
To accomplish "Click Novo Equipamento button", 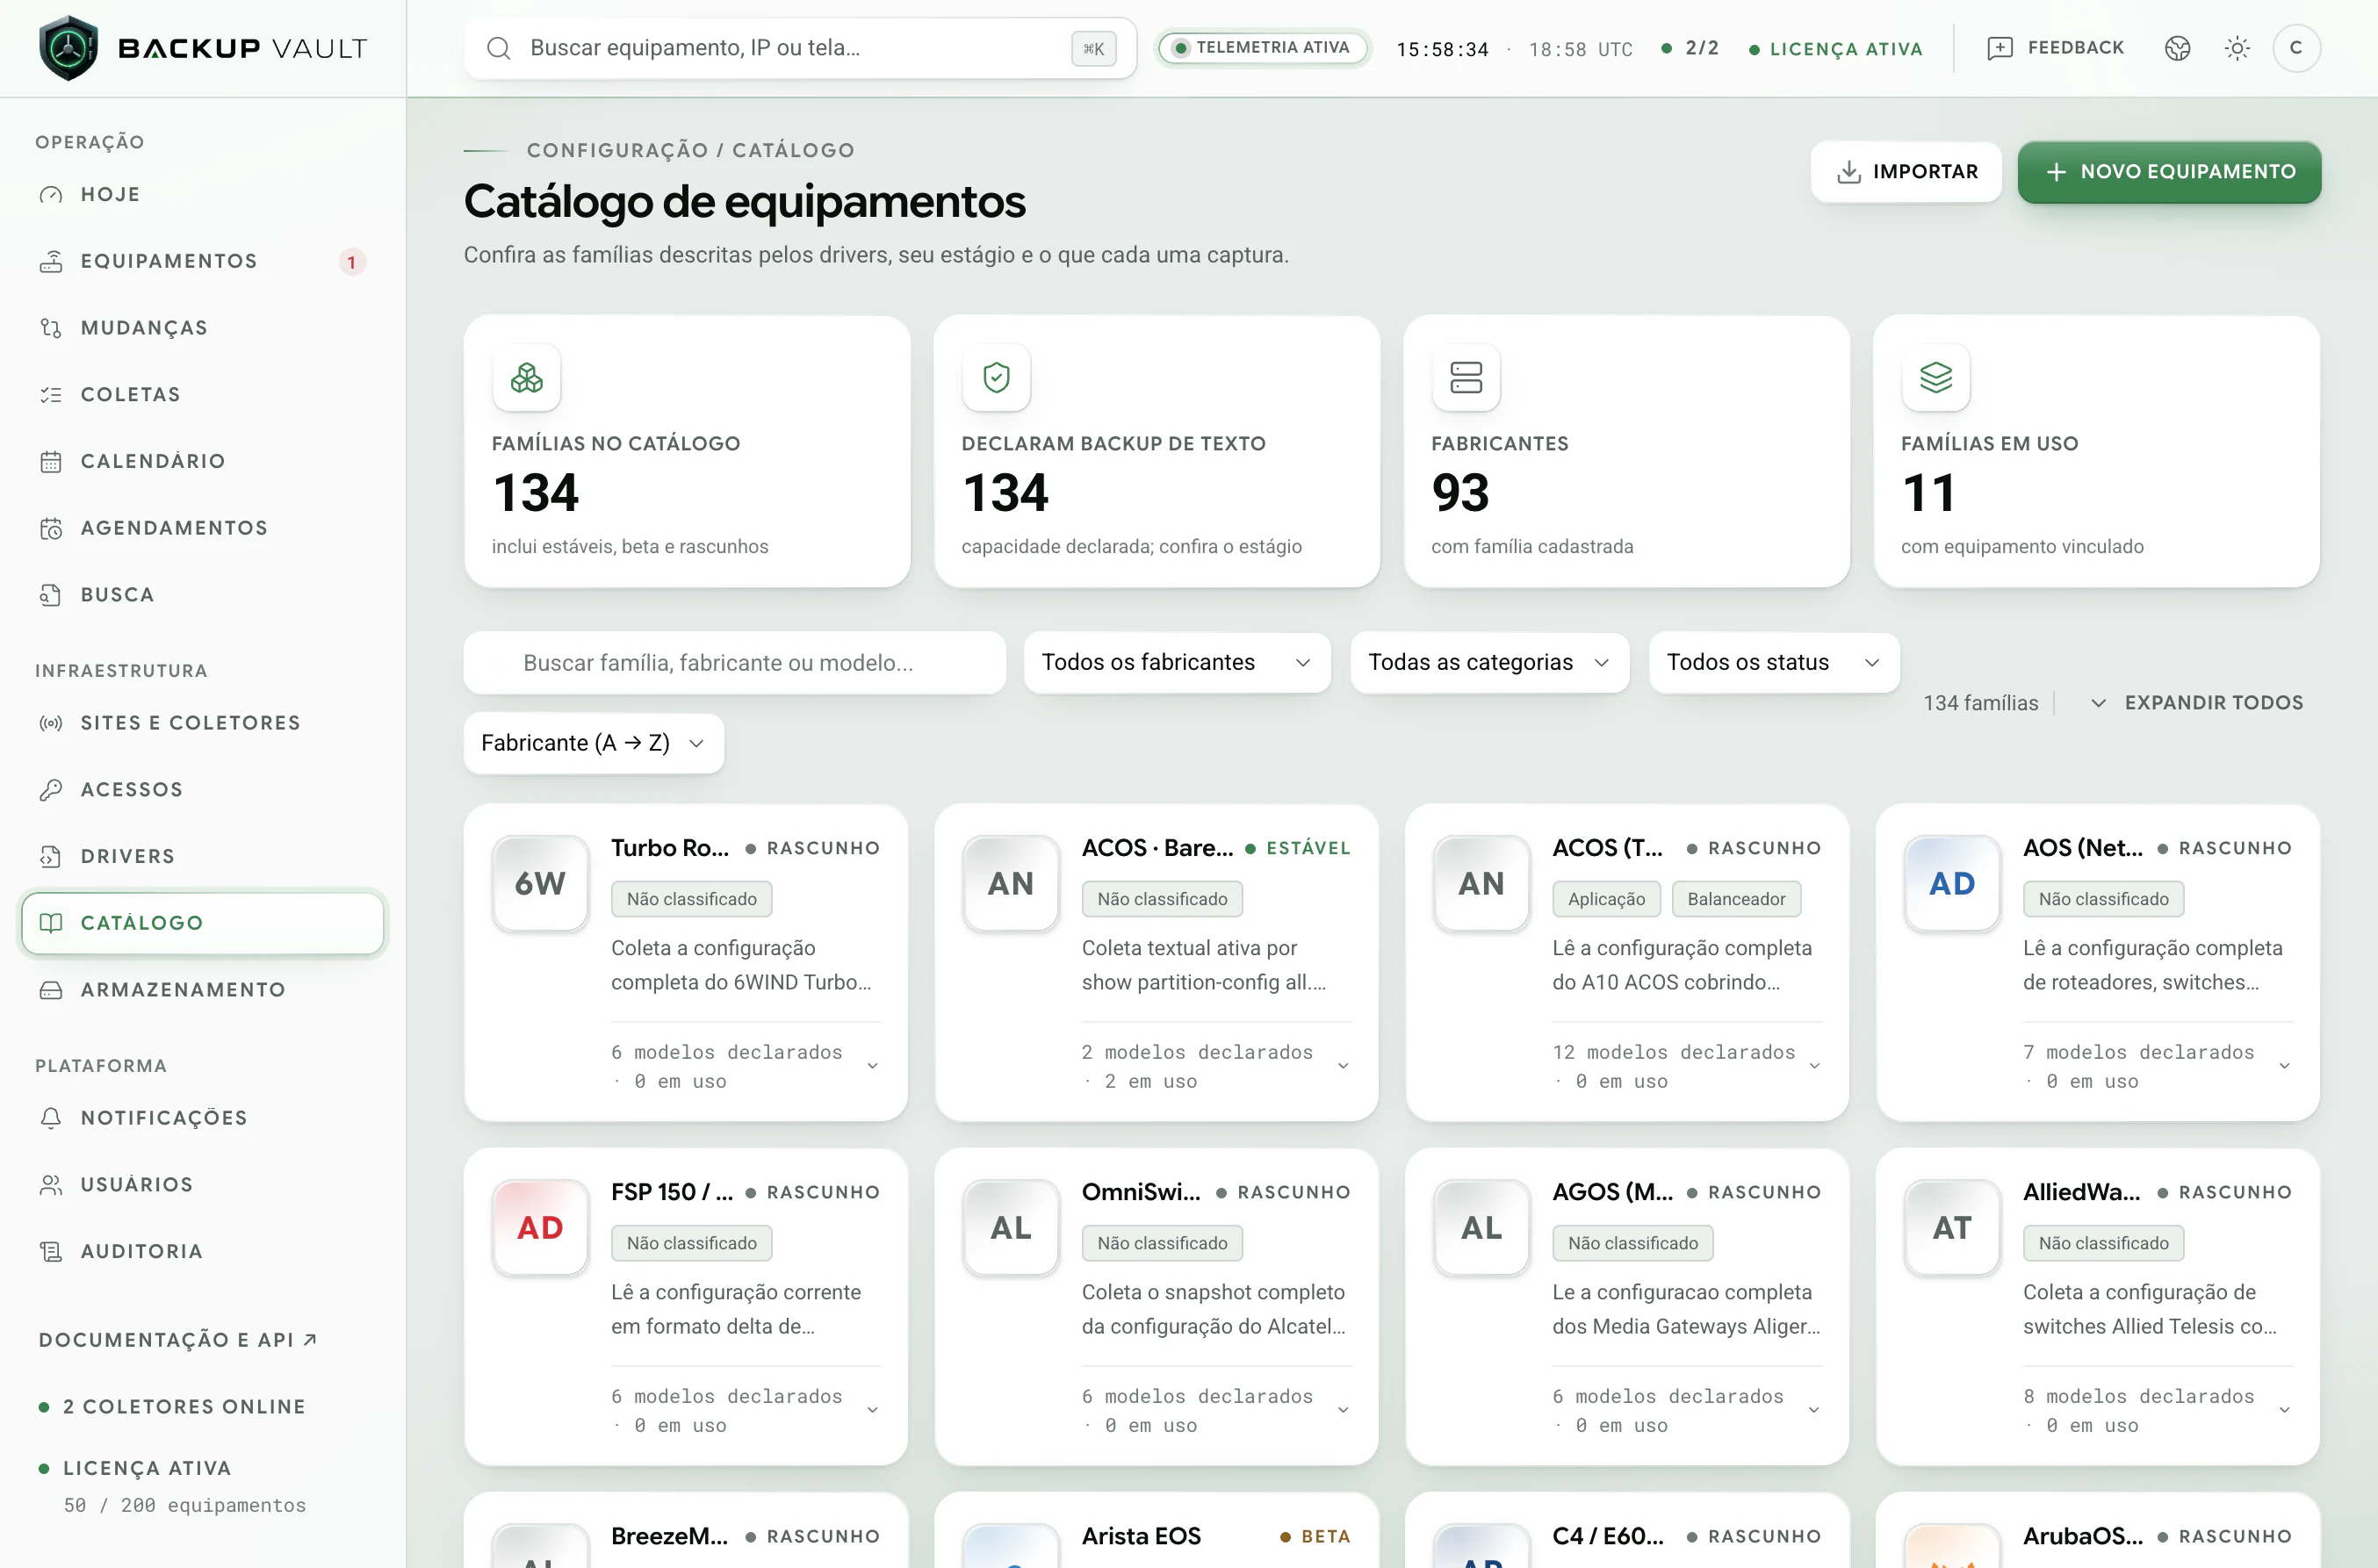I will coord(2169,172).
